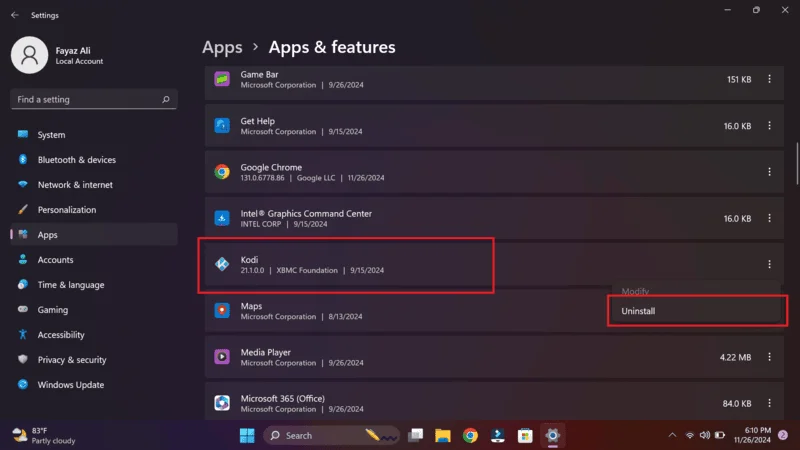Open Accounts settings
Screen dimensions: 800x450
94,260
